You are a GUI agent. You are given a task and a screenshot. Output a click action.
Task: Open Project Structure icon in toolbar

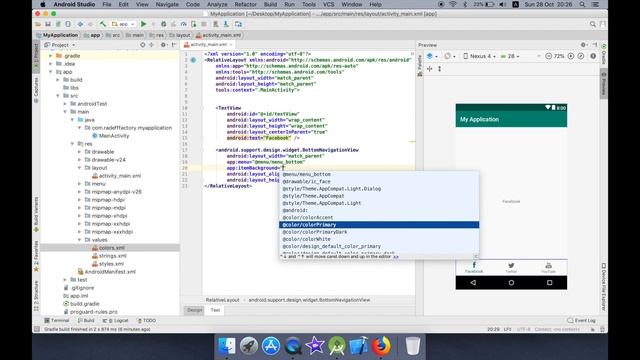click(x=238, y=24)
